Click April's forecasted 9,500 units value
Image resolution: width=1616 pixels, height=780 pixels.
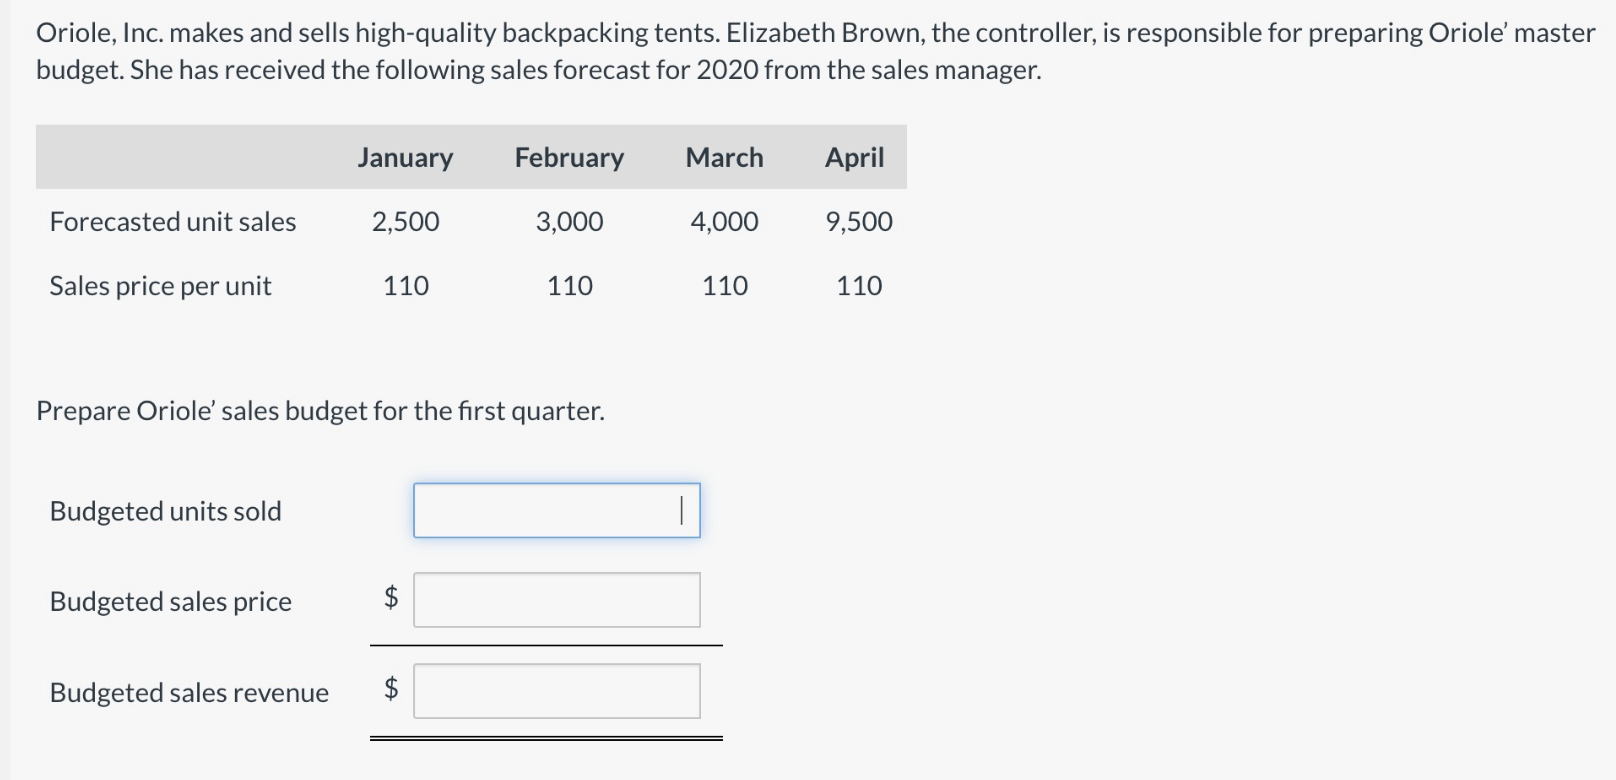858,222
